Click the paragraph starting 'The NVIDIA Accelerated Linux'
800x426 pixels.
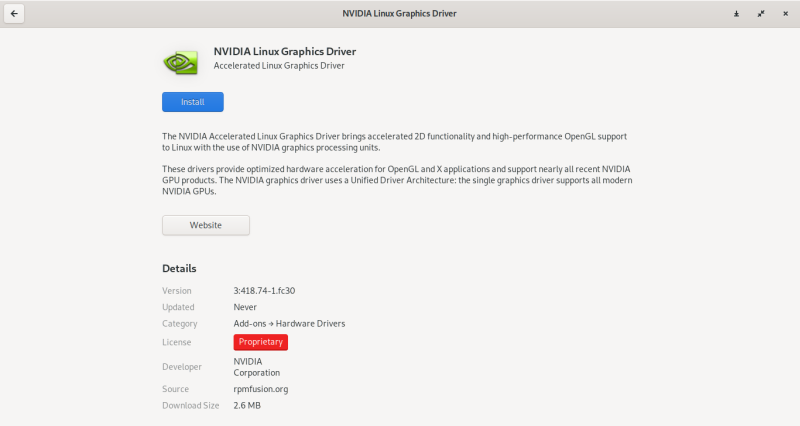point(394,142)
